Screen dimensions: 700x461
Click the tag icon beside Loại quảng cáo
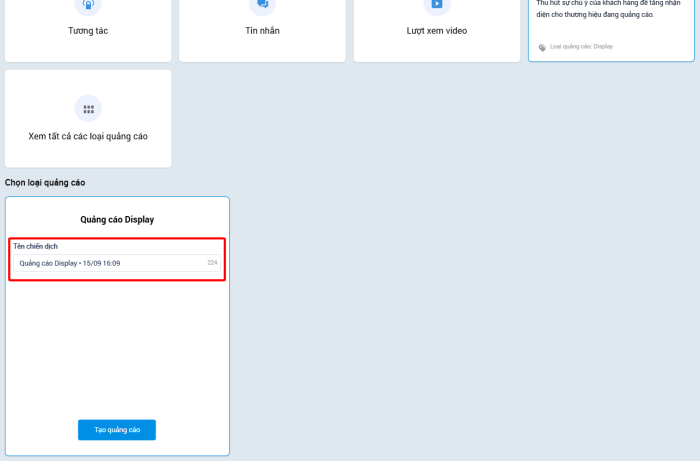tap(542, 47)
